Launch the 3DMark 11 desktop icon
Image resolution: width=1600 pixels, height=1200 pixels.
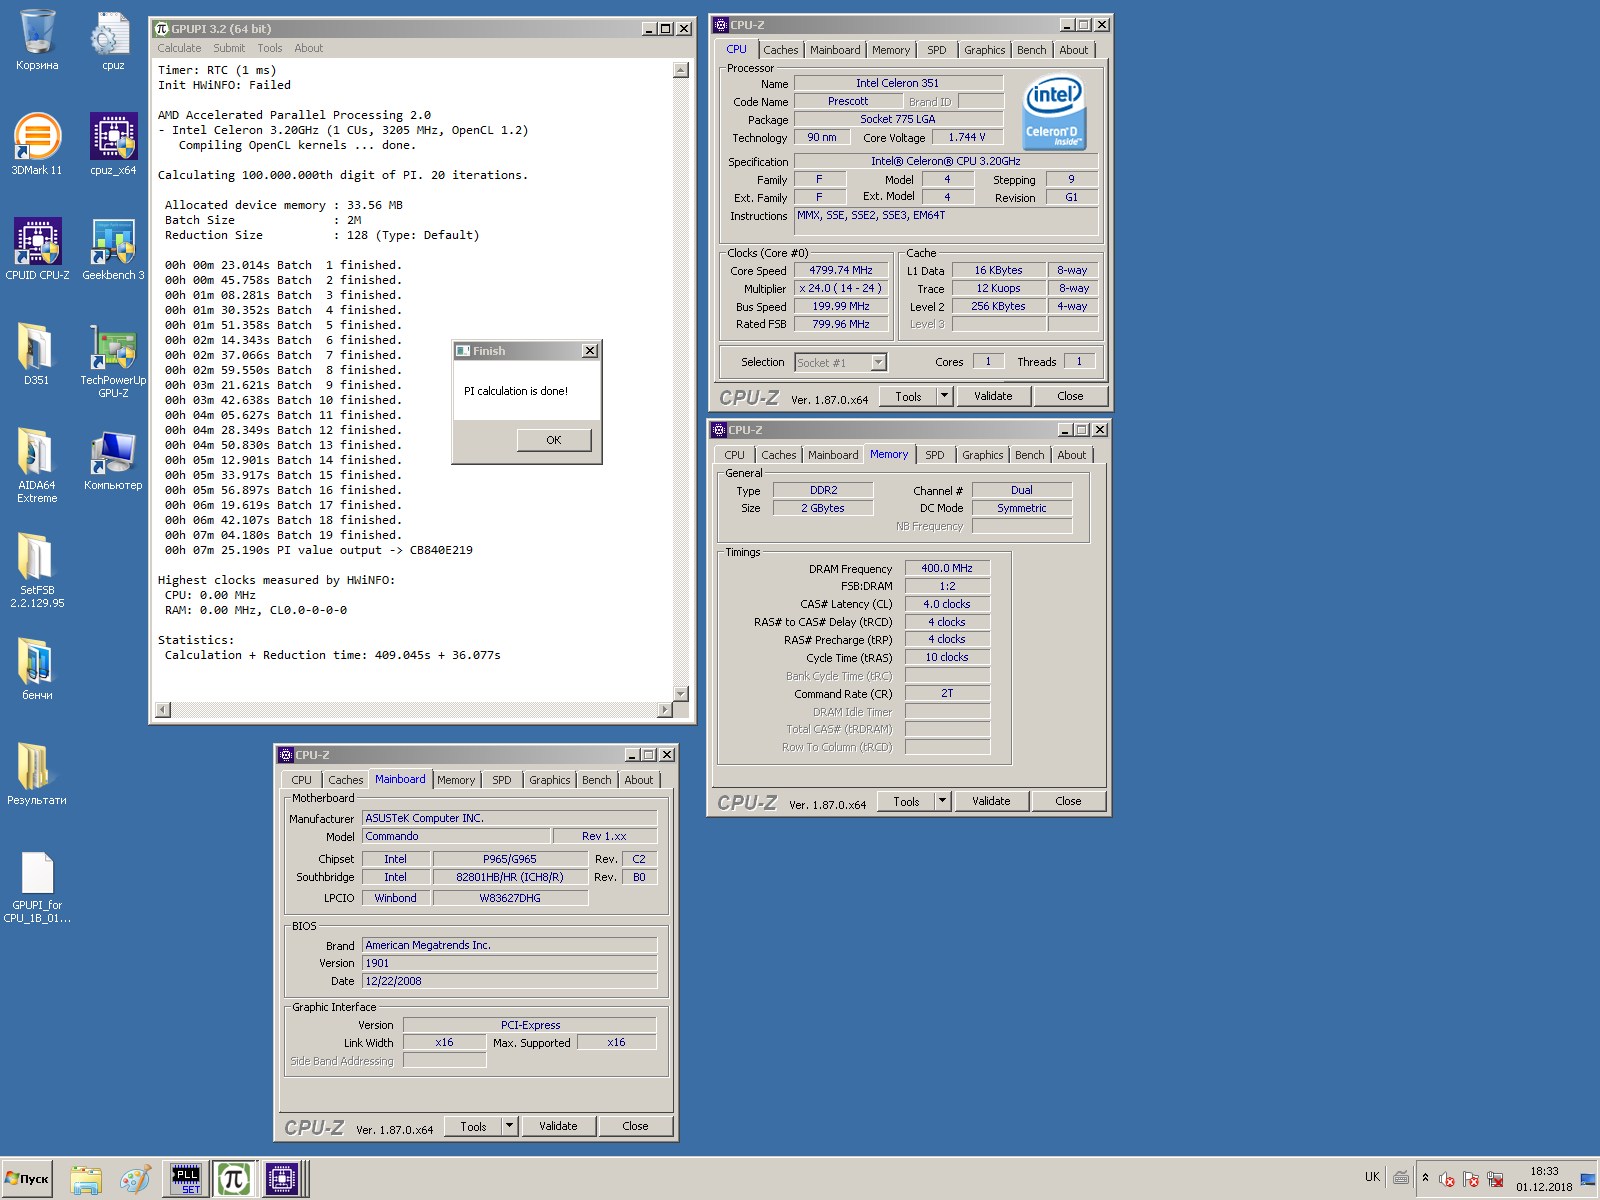point(37,145)
